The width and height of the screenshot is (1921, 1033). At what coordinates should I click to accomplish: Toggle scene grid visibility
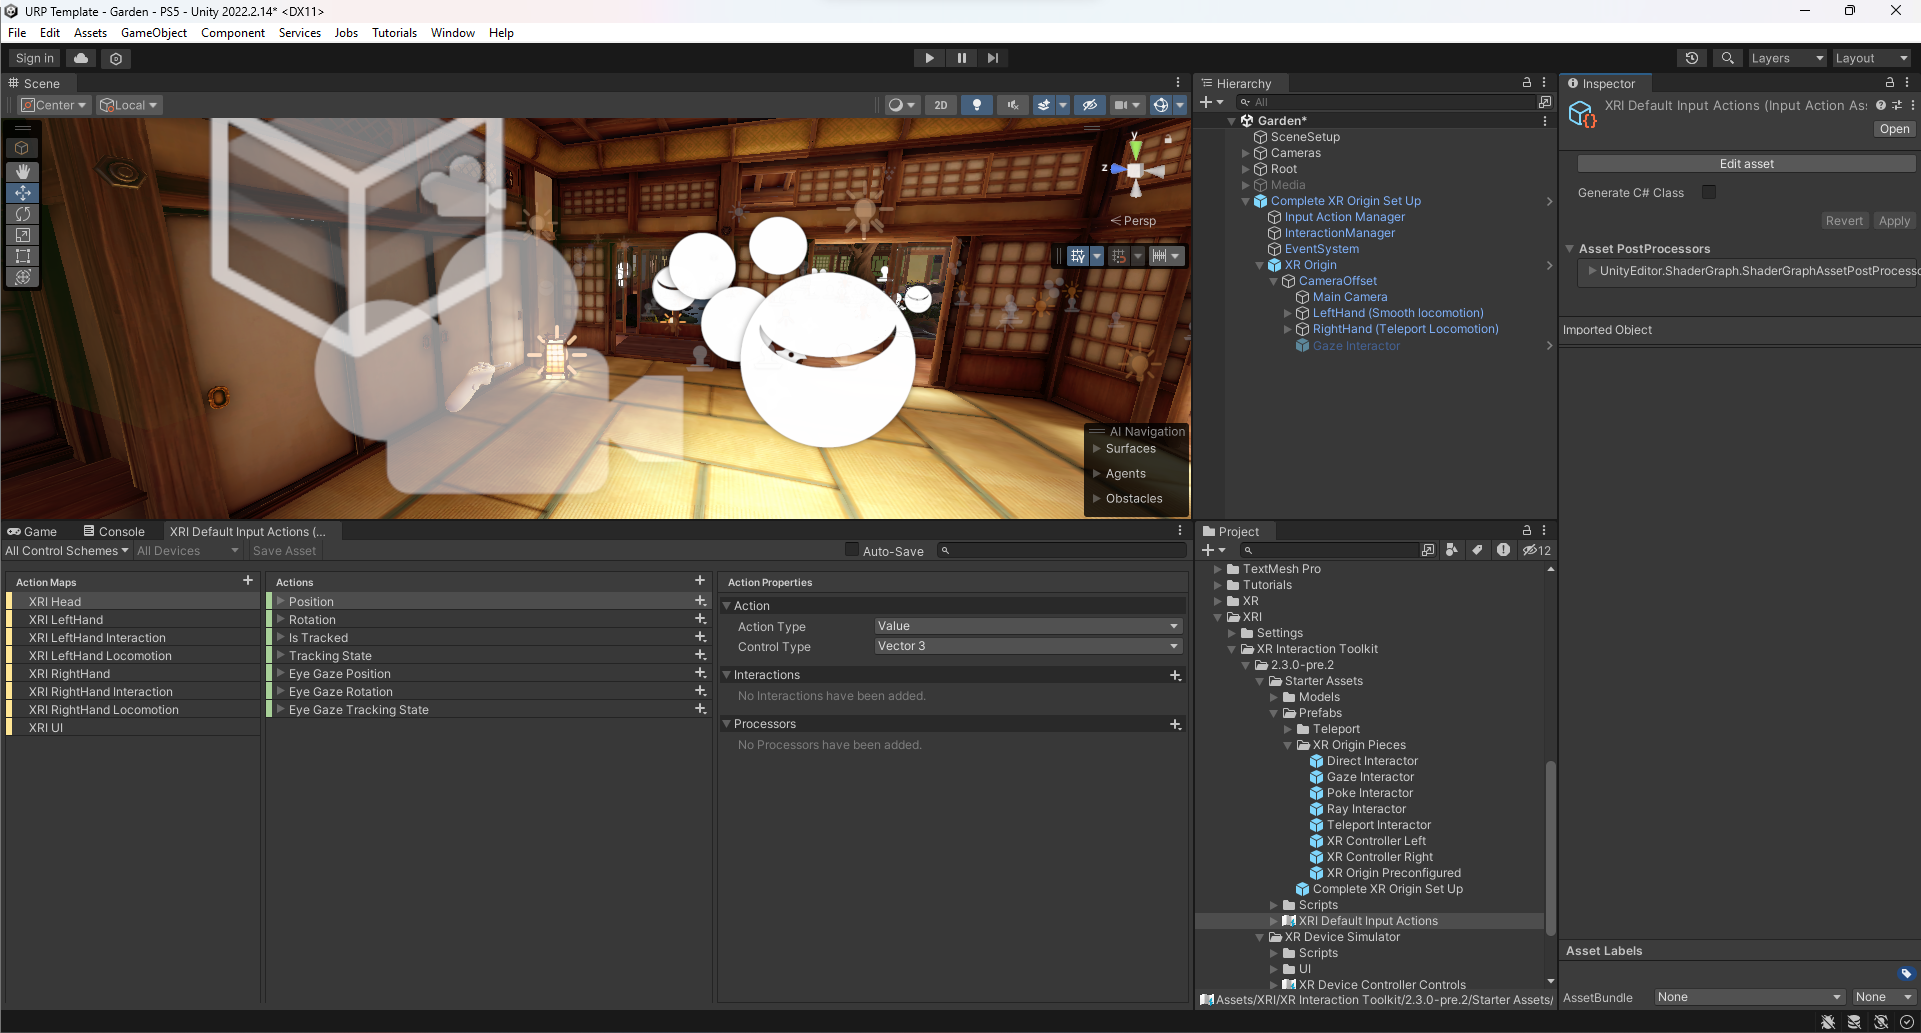click(x=1077, y=256)
